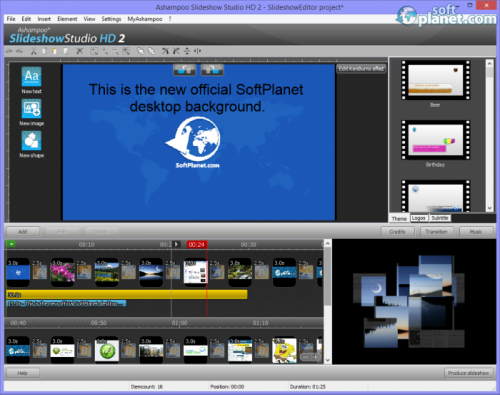Open the MyAshampoo menu
The height and width of the screenshot is (395, 500).
[145, 19]
